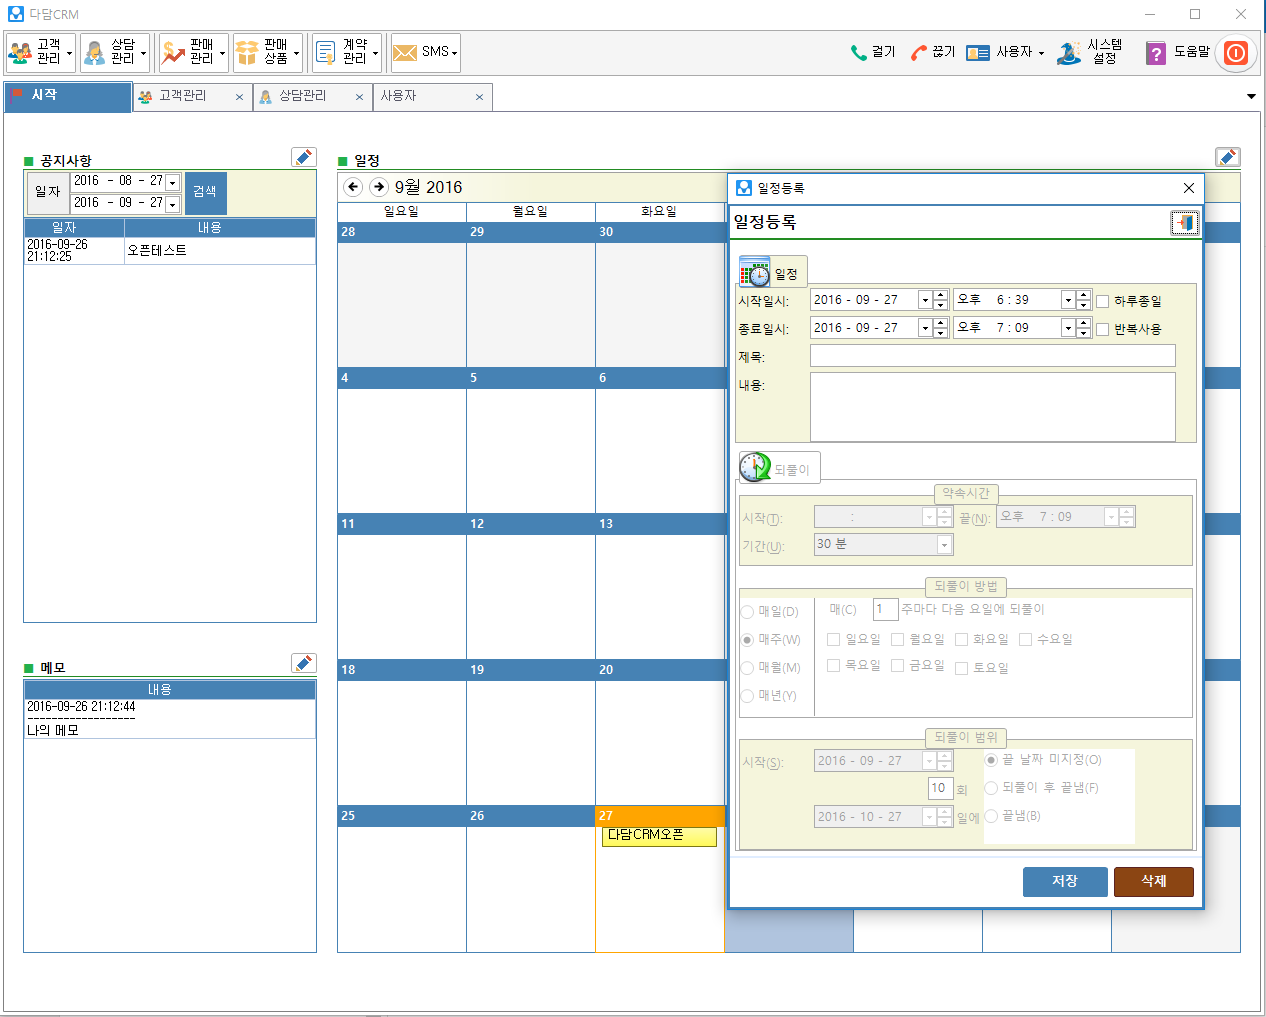Viewport: 1266px width, 1017px height.
Task: Open the 고객관리 toolbar icon
Action: [x=22, y=52]
